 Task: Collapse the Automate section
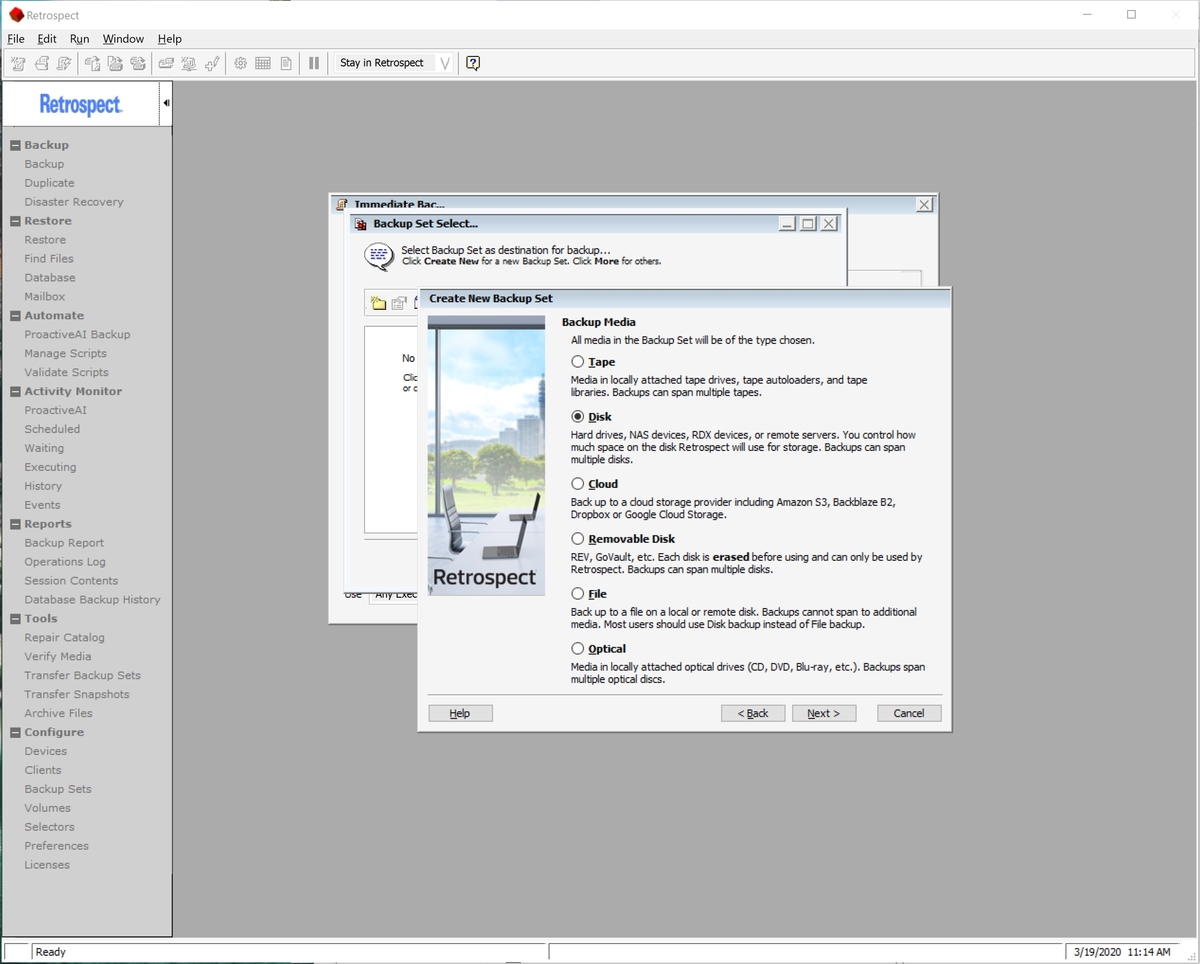pos(15,316)
